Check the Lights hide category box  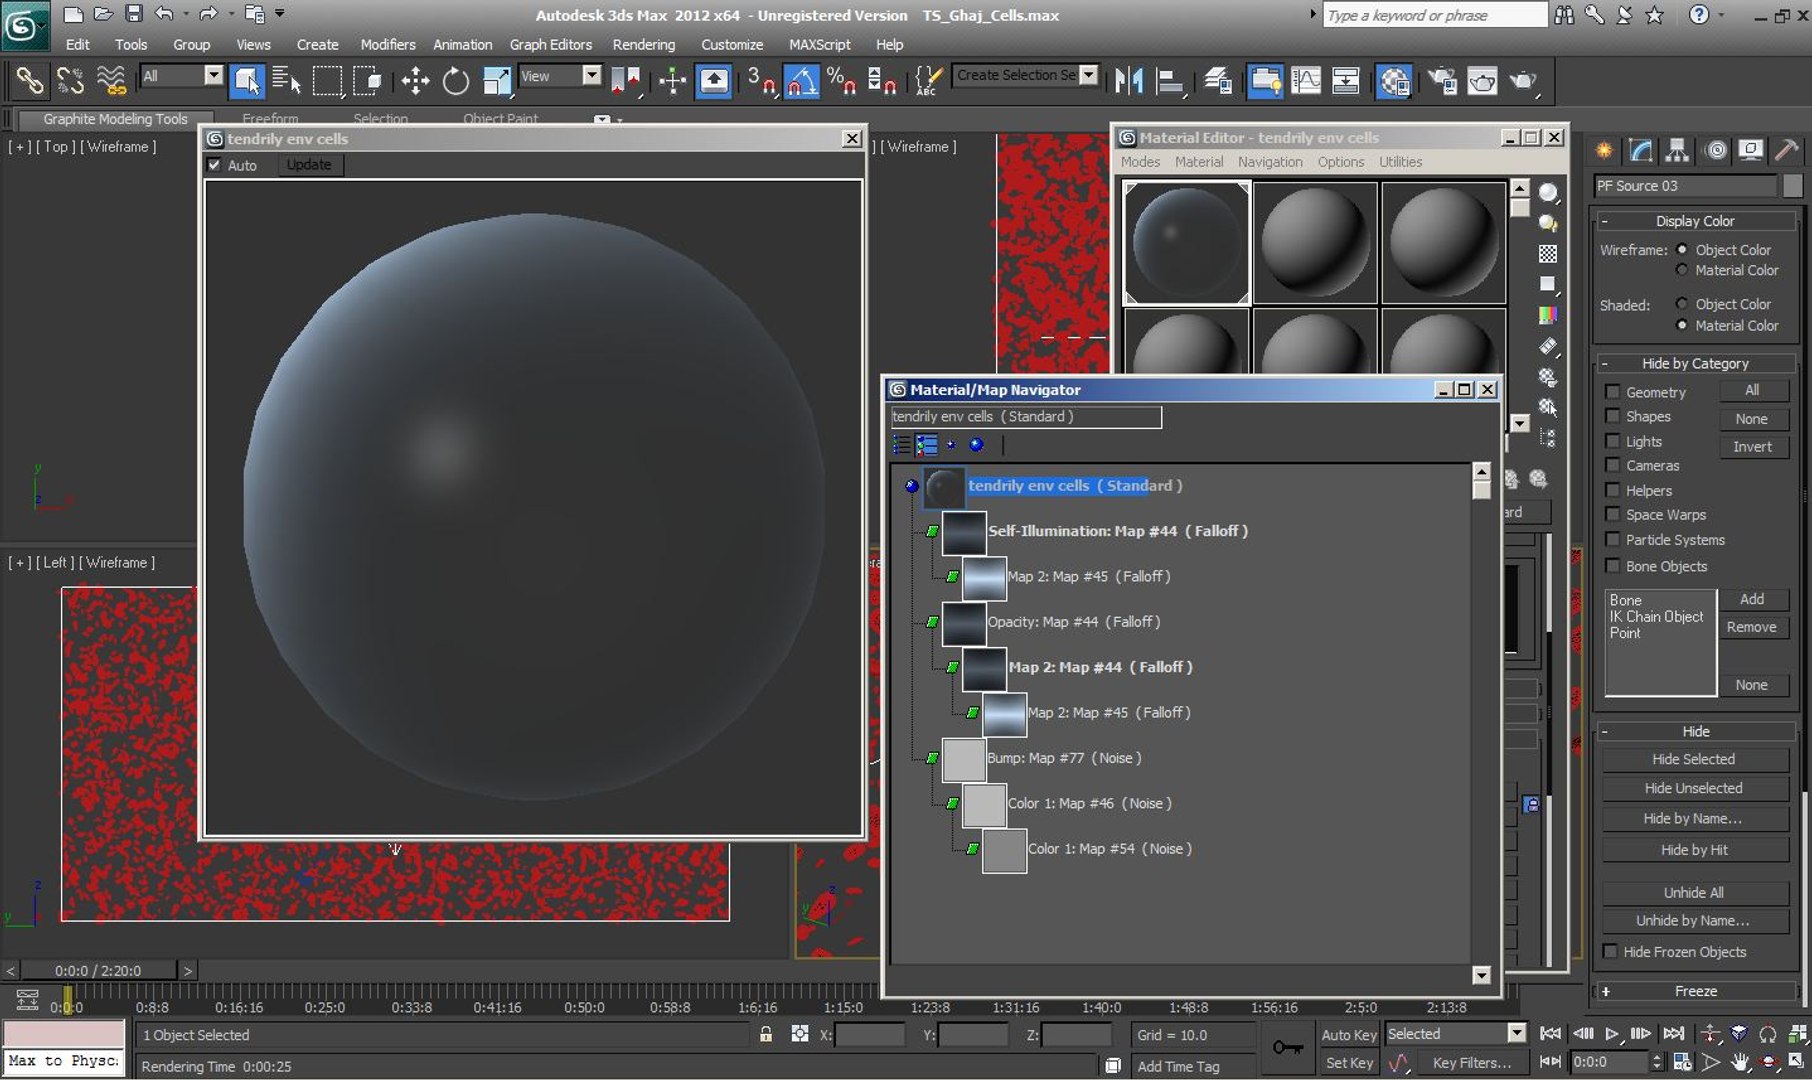(x=1612, y=441)
